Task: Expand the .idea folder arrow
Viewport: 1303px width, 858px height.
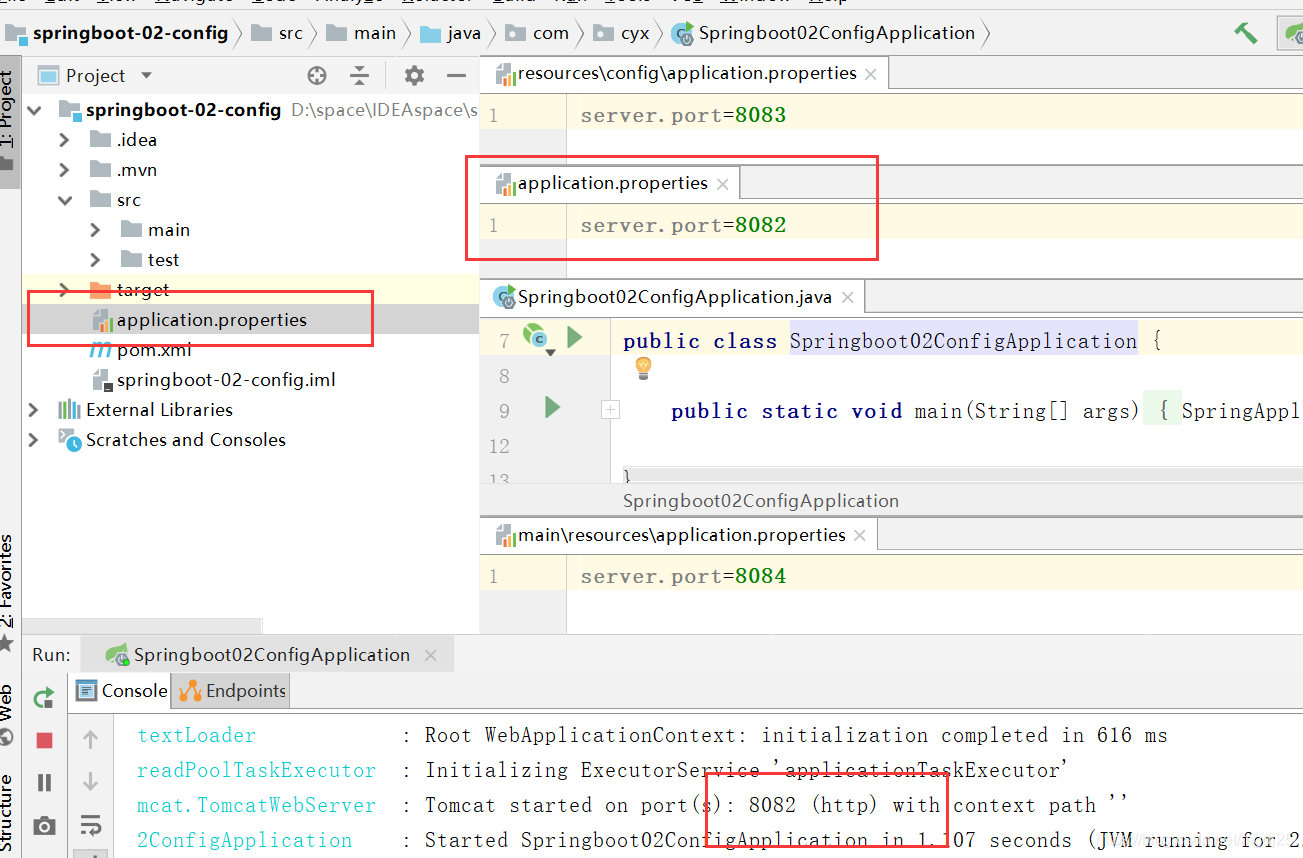Action: 65,140
